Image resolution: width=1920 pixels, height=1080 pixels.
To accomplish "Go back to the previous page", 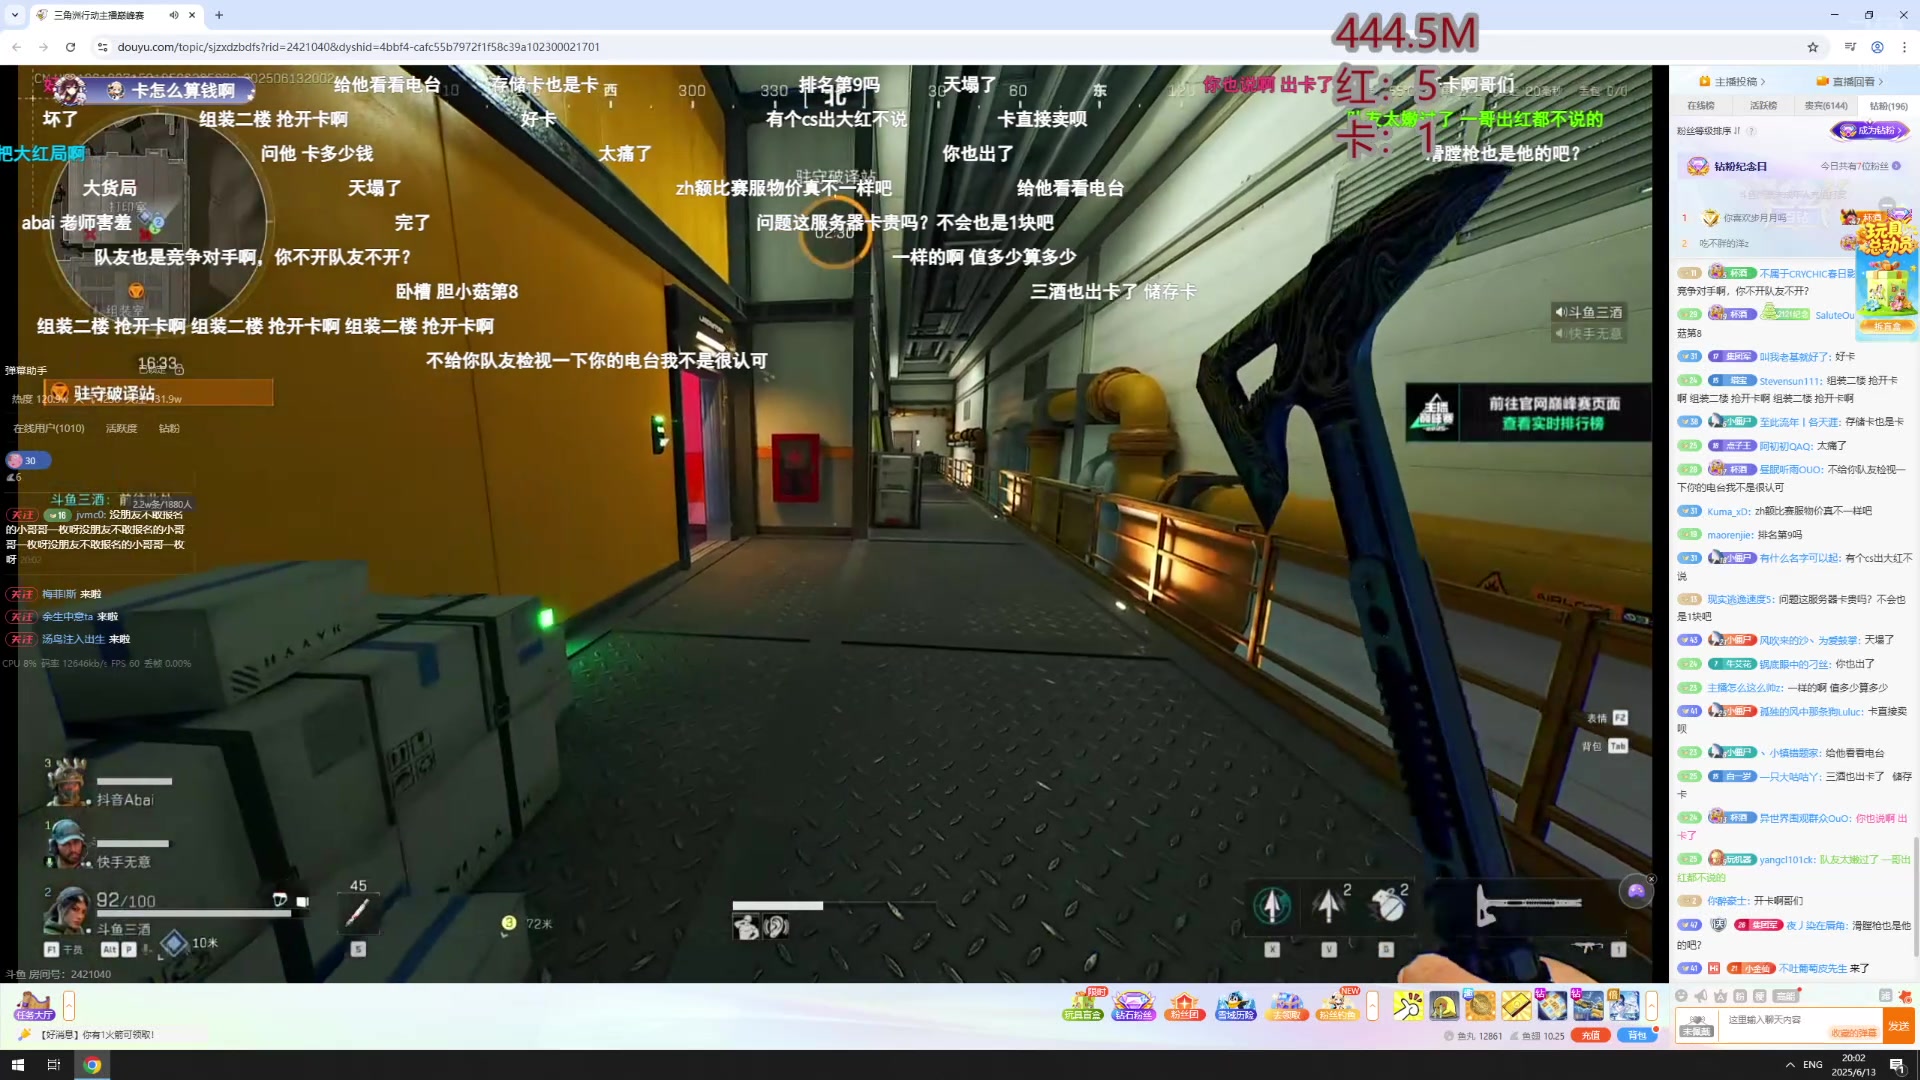I will coord(16,47).
